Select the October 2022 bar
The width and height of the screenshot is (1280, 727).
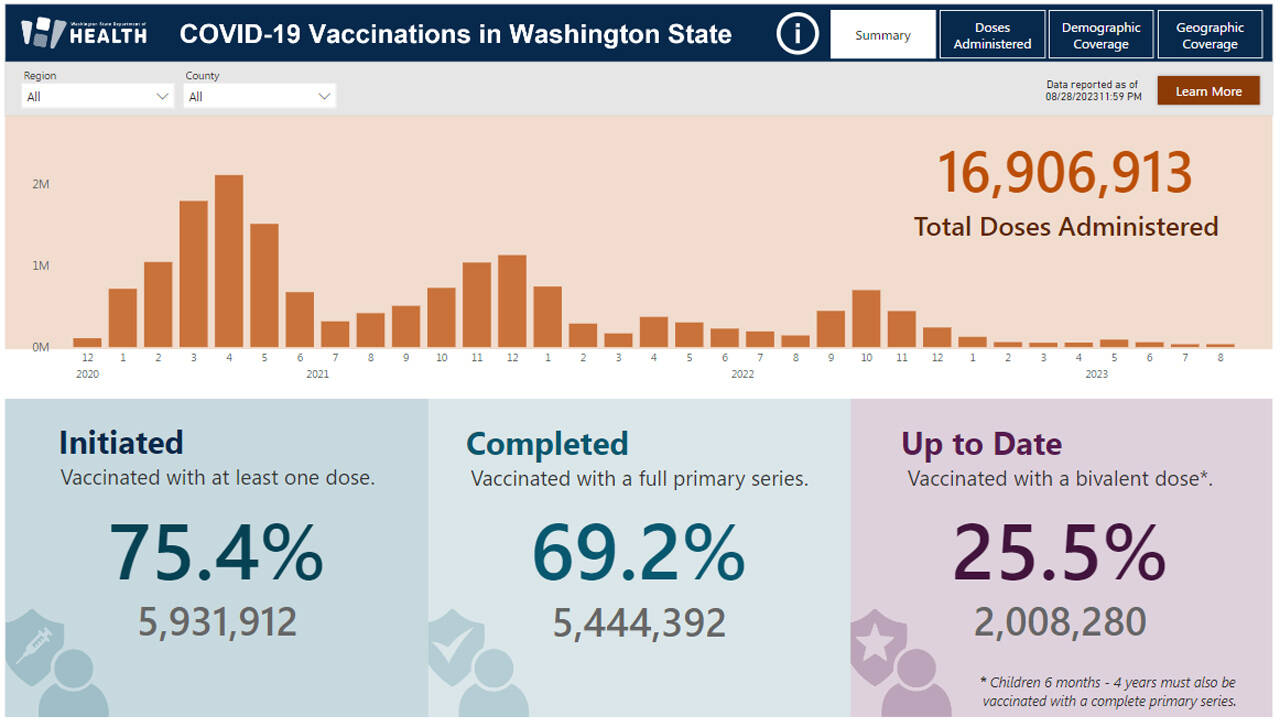[x=866, y=319]
